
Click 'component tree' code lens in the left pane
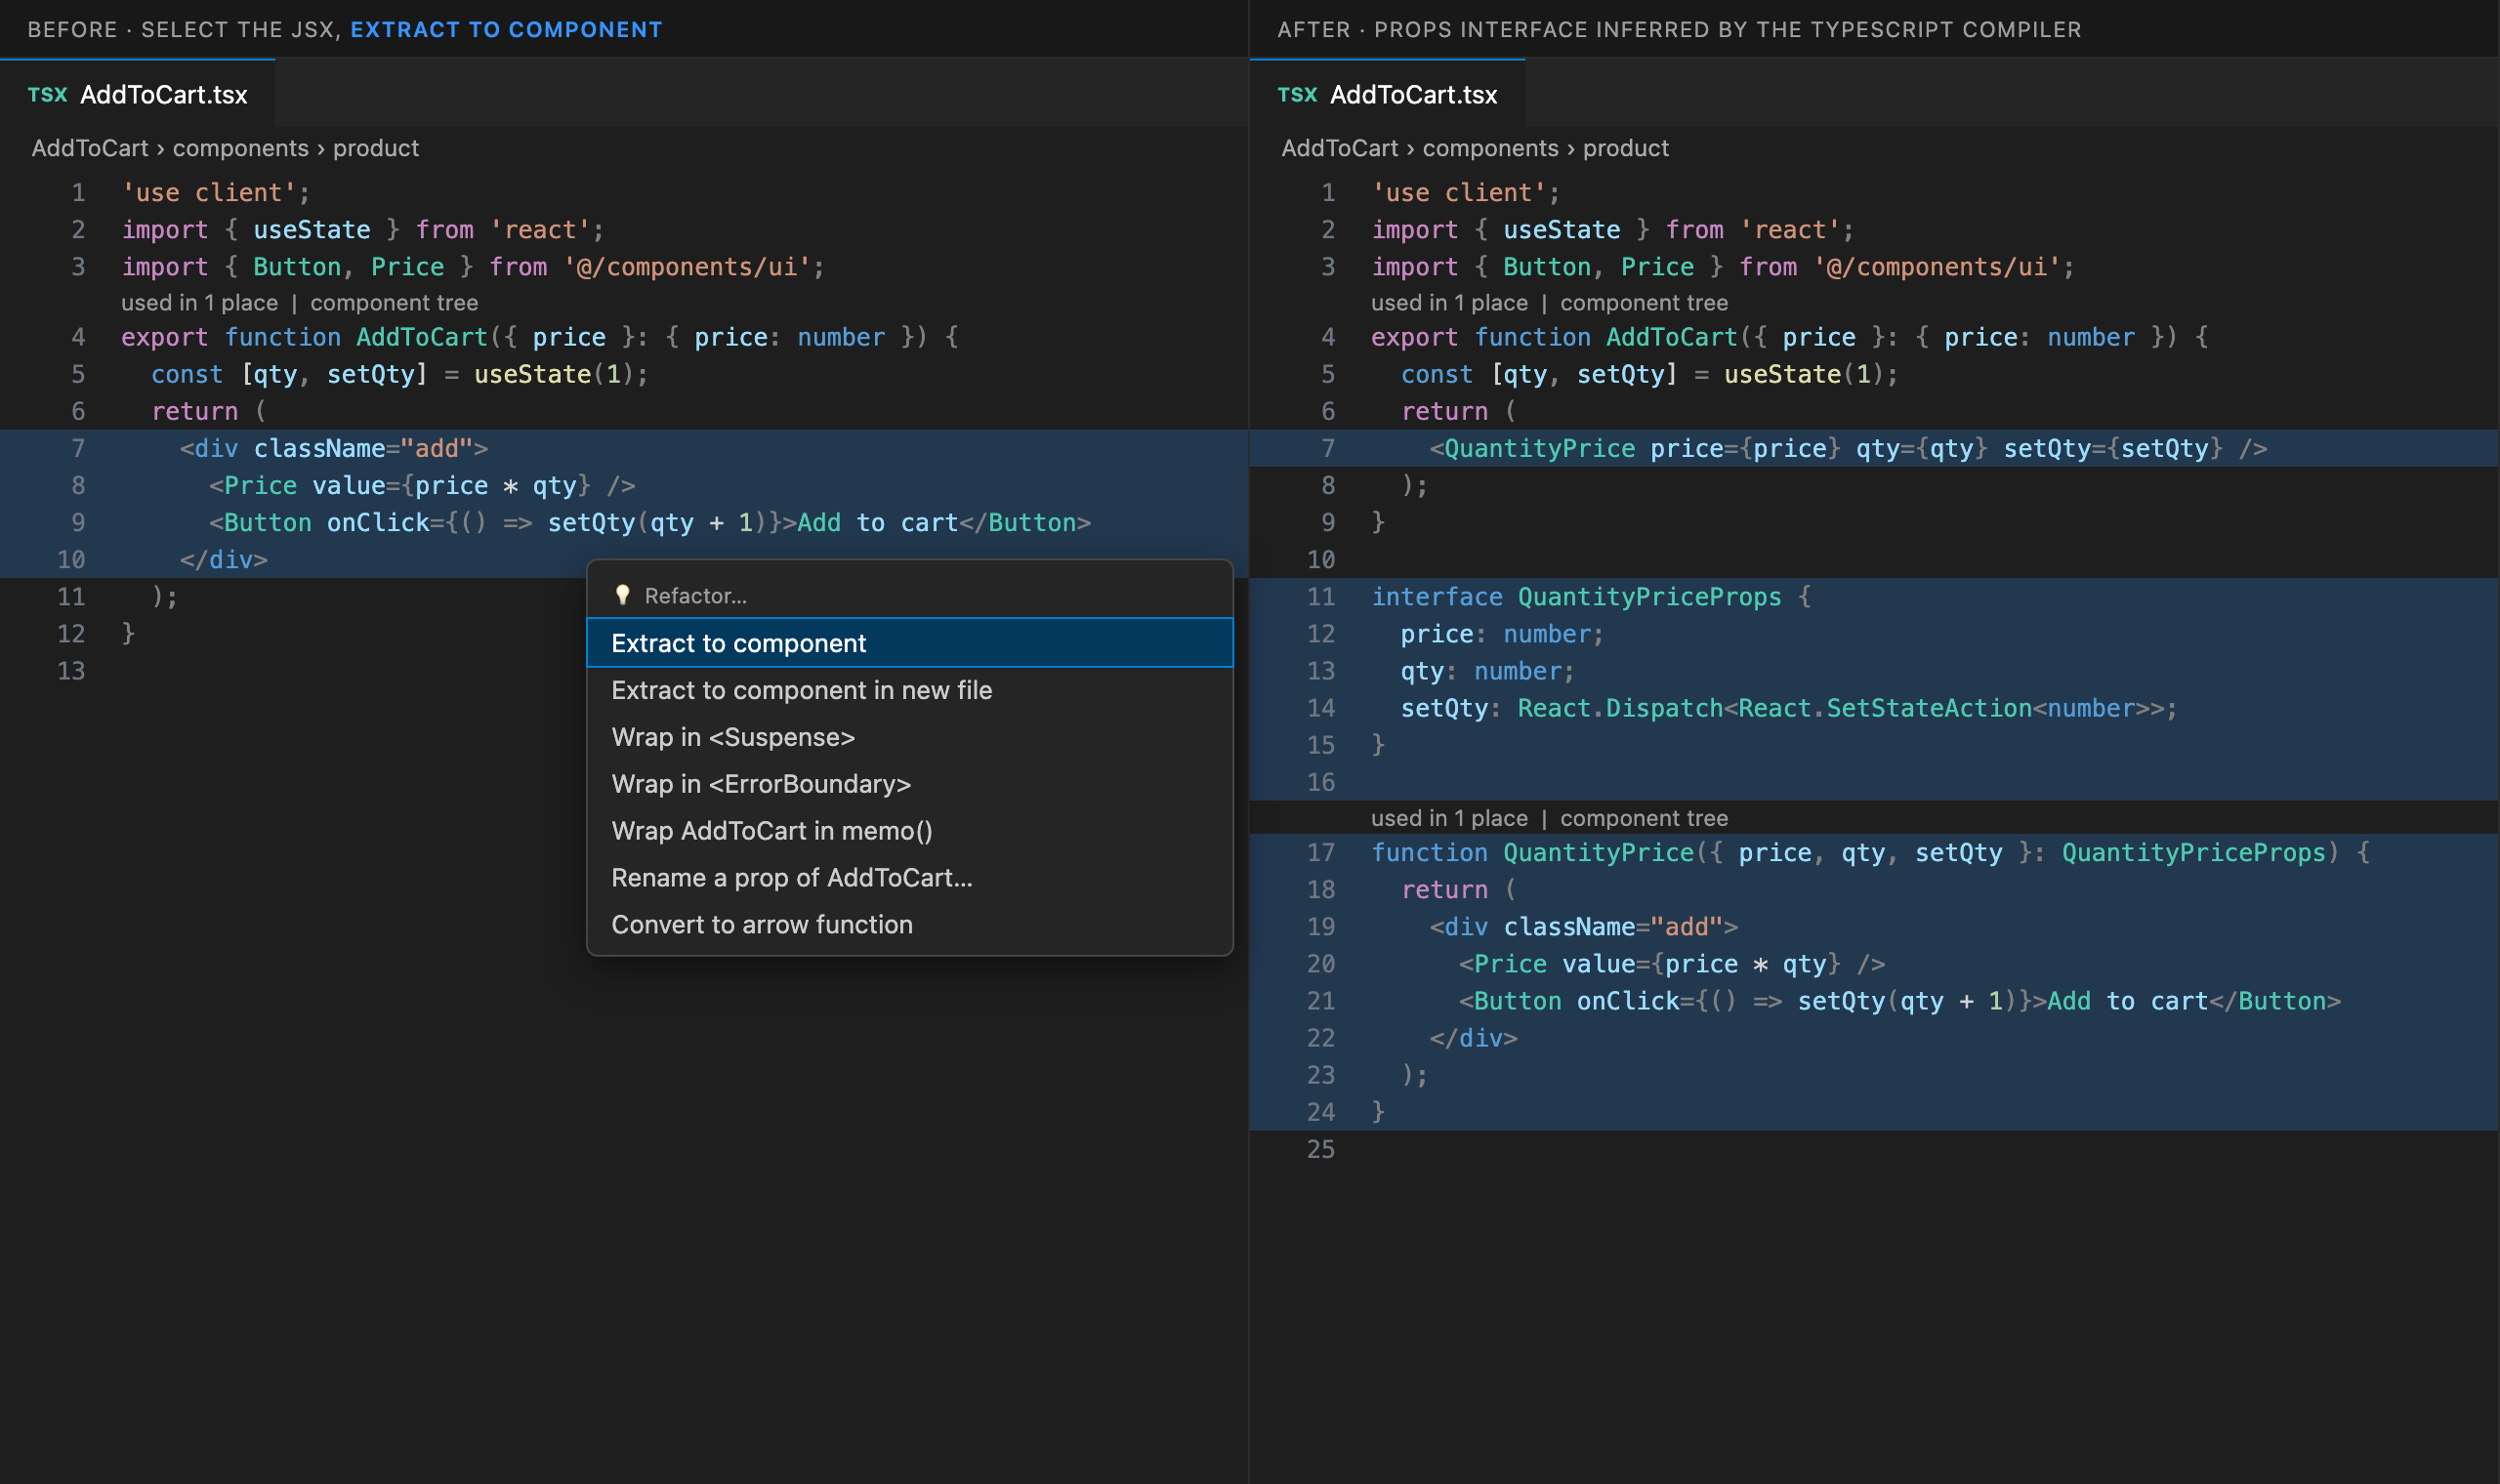(394, 303)
